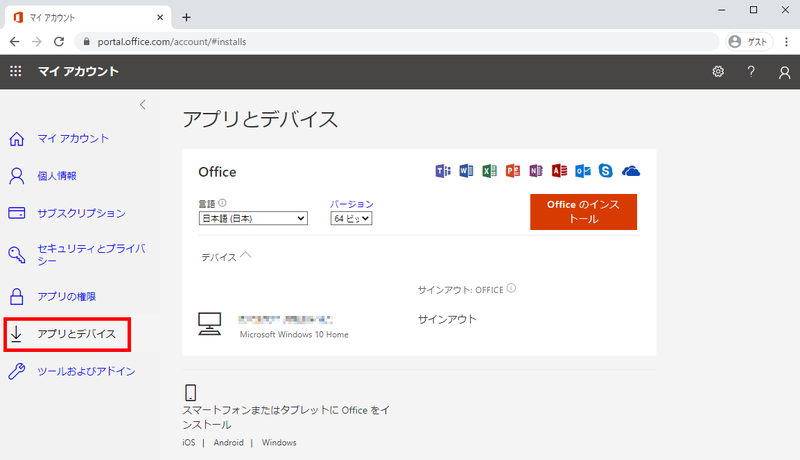Open サブスクリプション sidebar item

81,213
